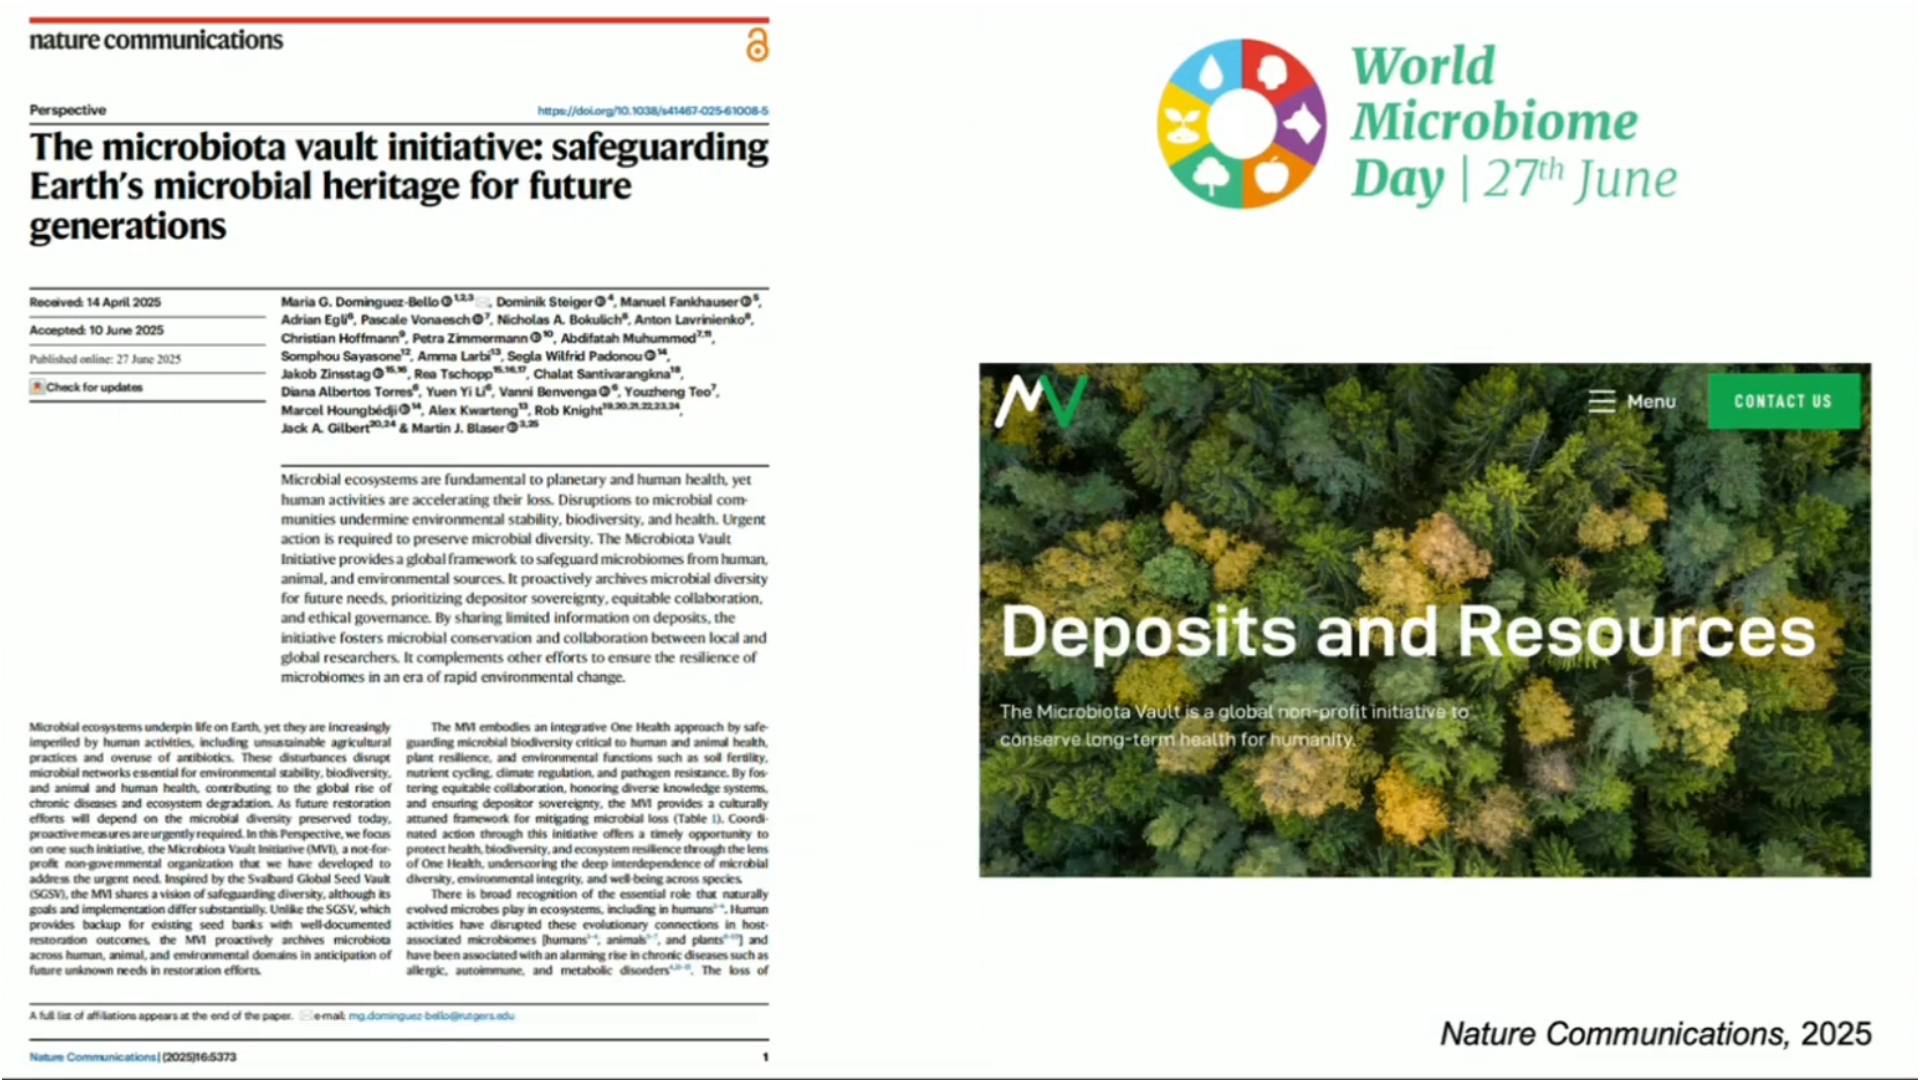Viewport: 1920px width, 1080px height.
Task: Click the envelope icon before the e-mail
Action: click(x=306, y=1016)
